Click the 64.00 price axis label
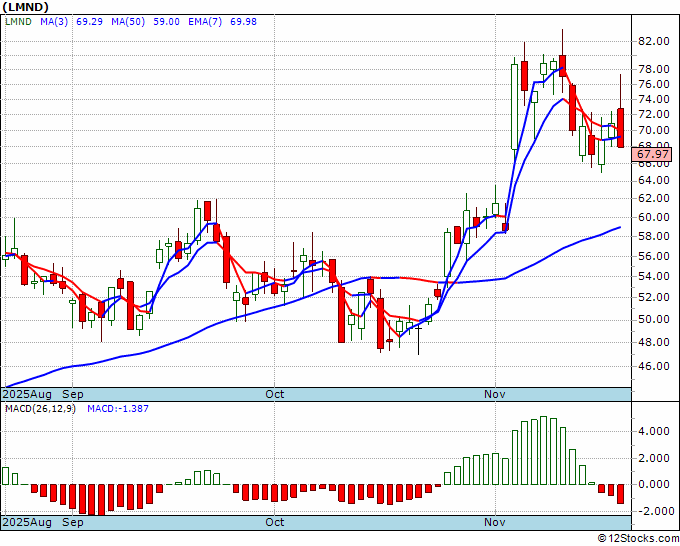Image resolution: width=680 pixels, height=546 pixels. tap(654, 181)
